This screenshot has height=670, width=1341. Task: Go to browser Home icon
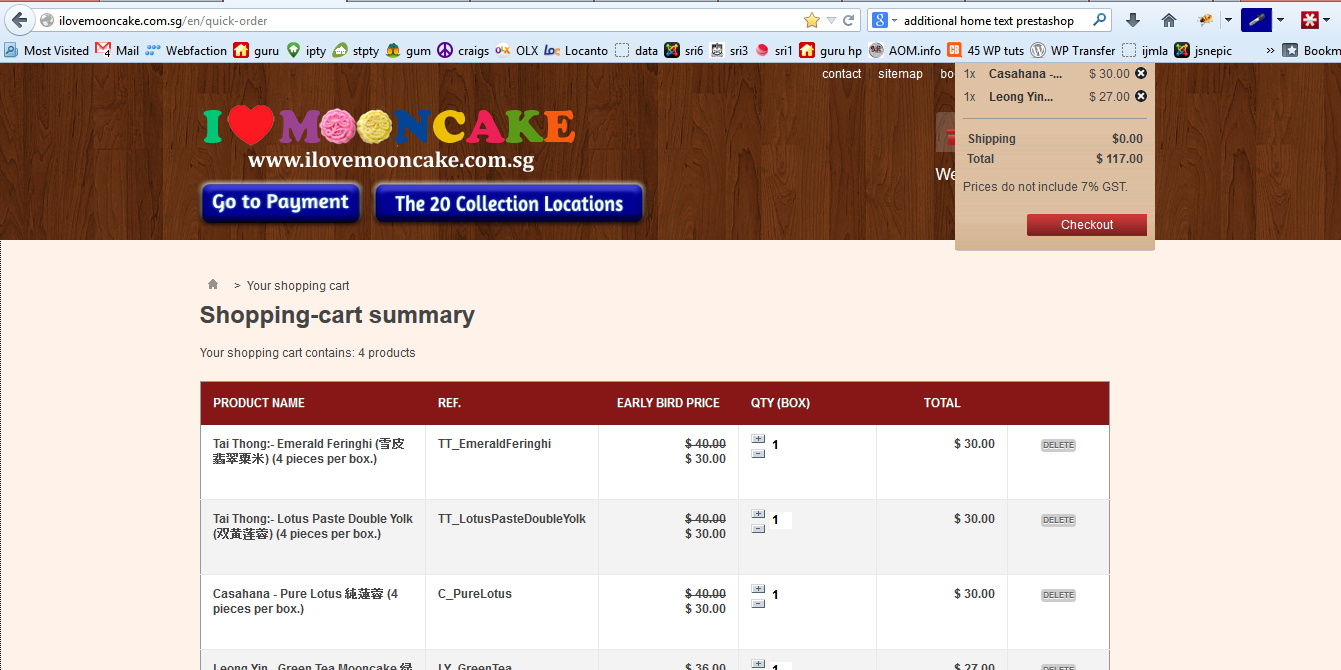point(1168,20)
